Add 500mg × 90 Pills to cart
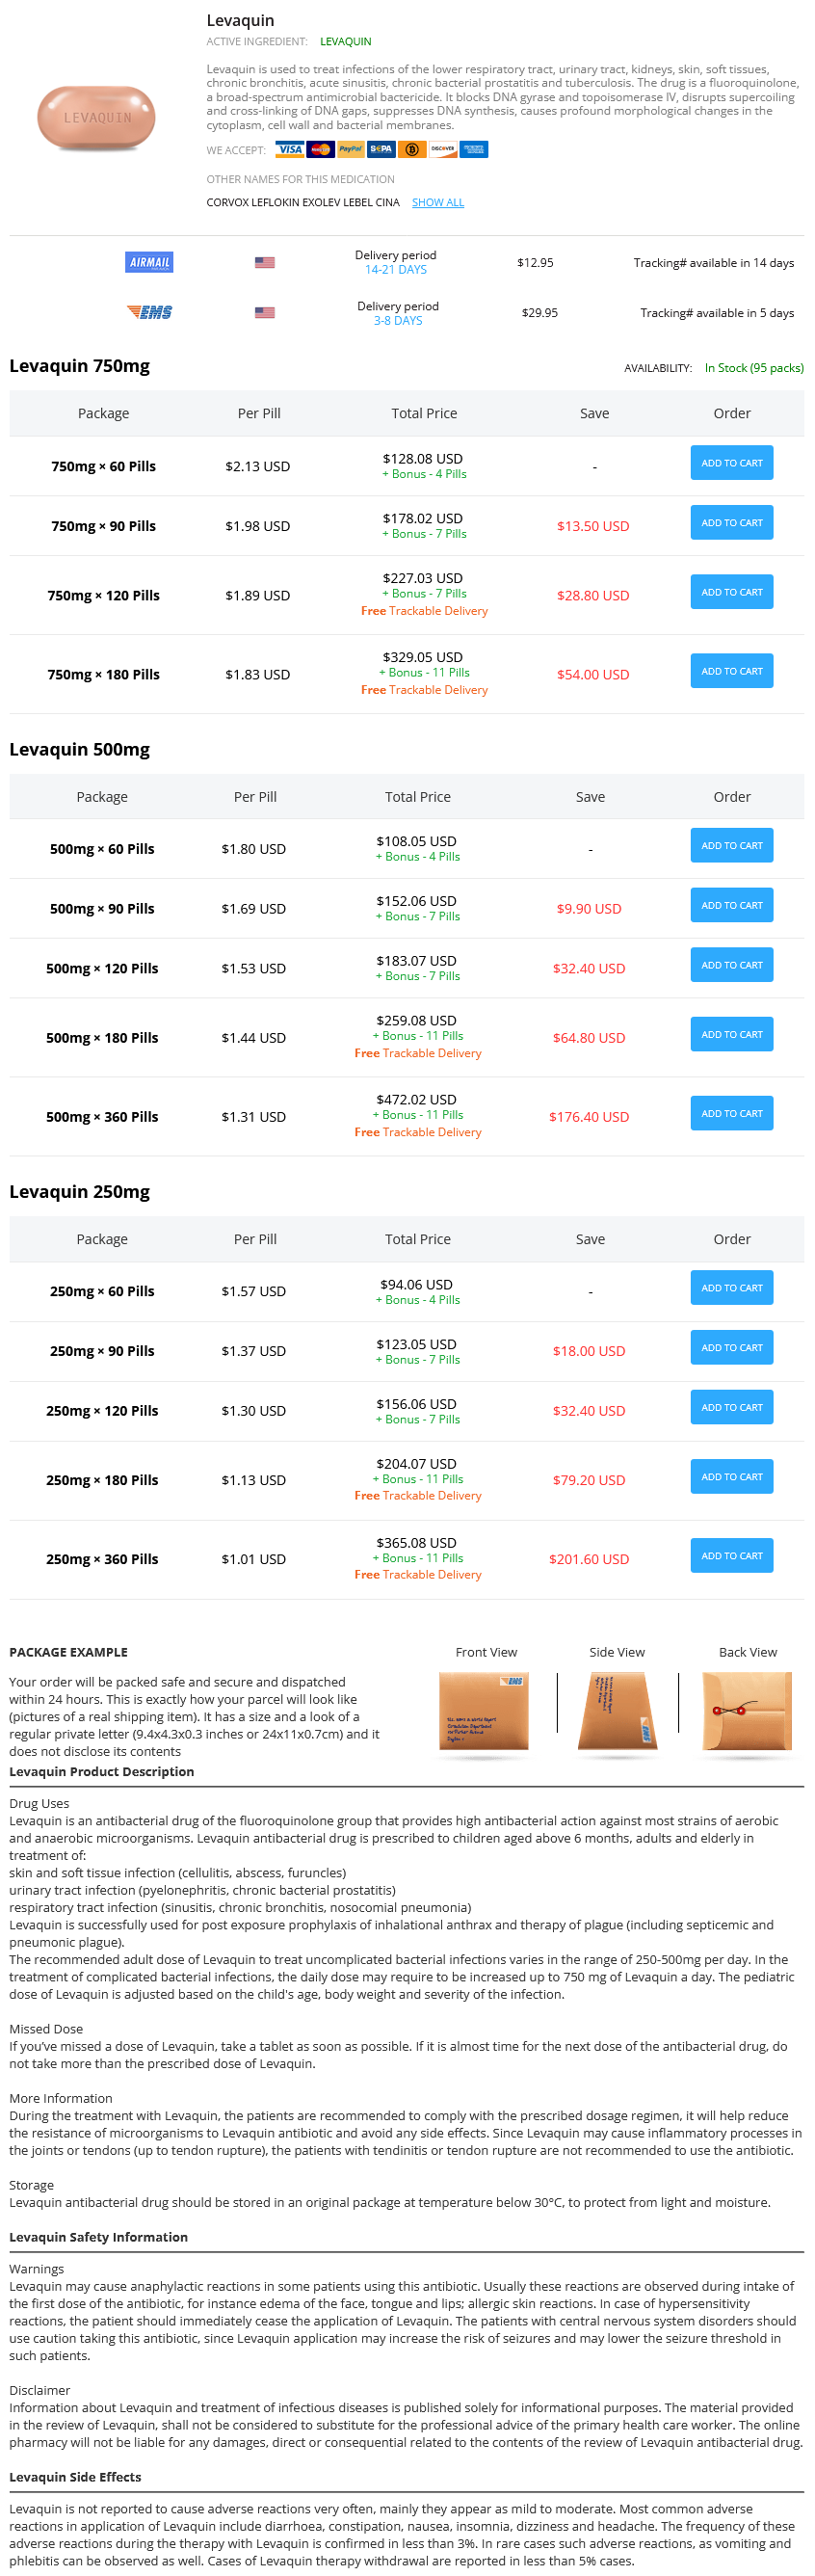This screenshot has width=815, height=2576. (731, 906)
